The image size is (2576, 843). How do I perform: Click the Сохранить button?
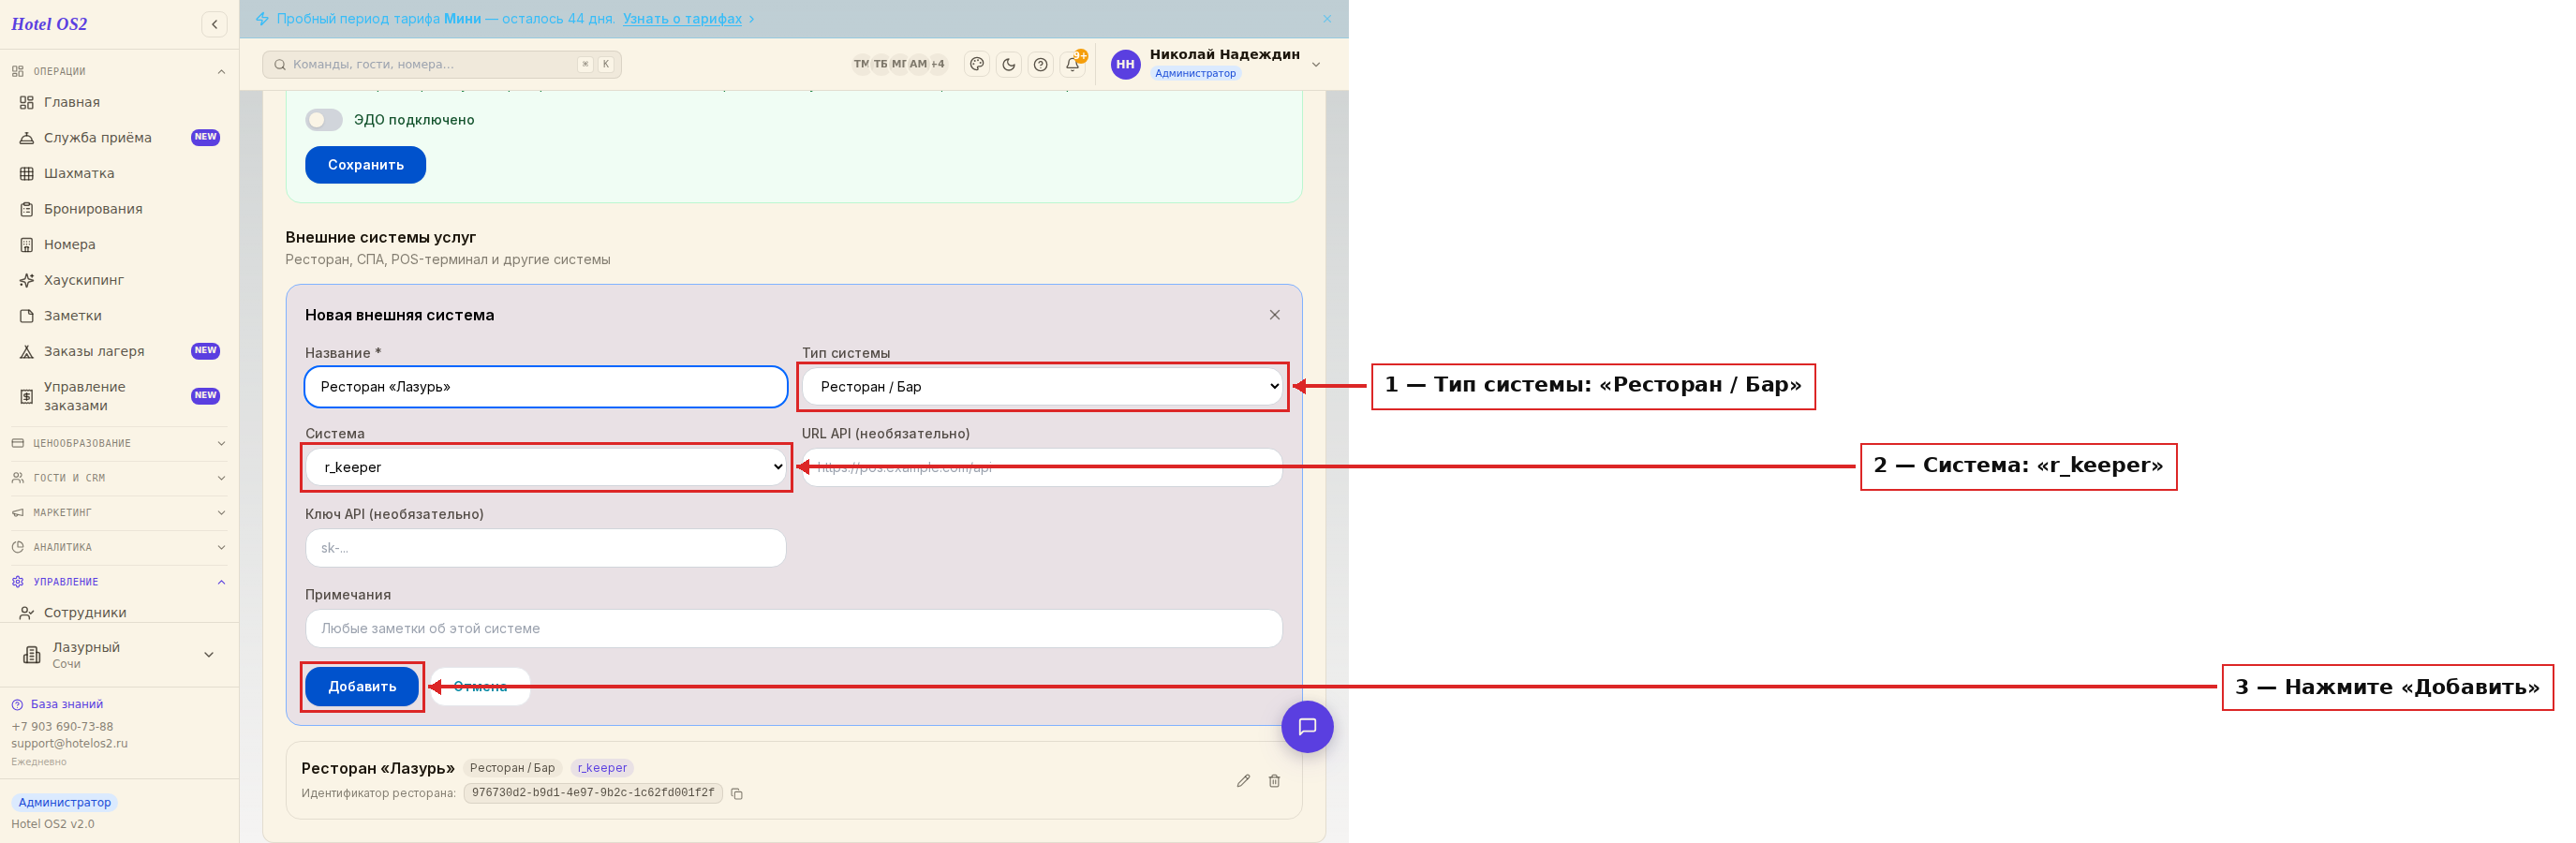[x=366, y=165]
